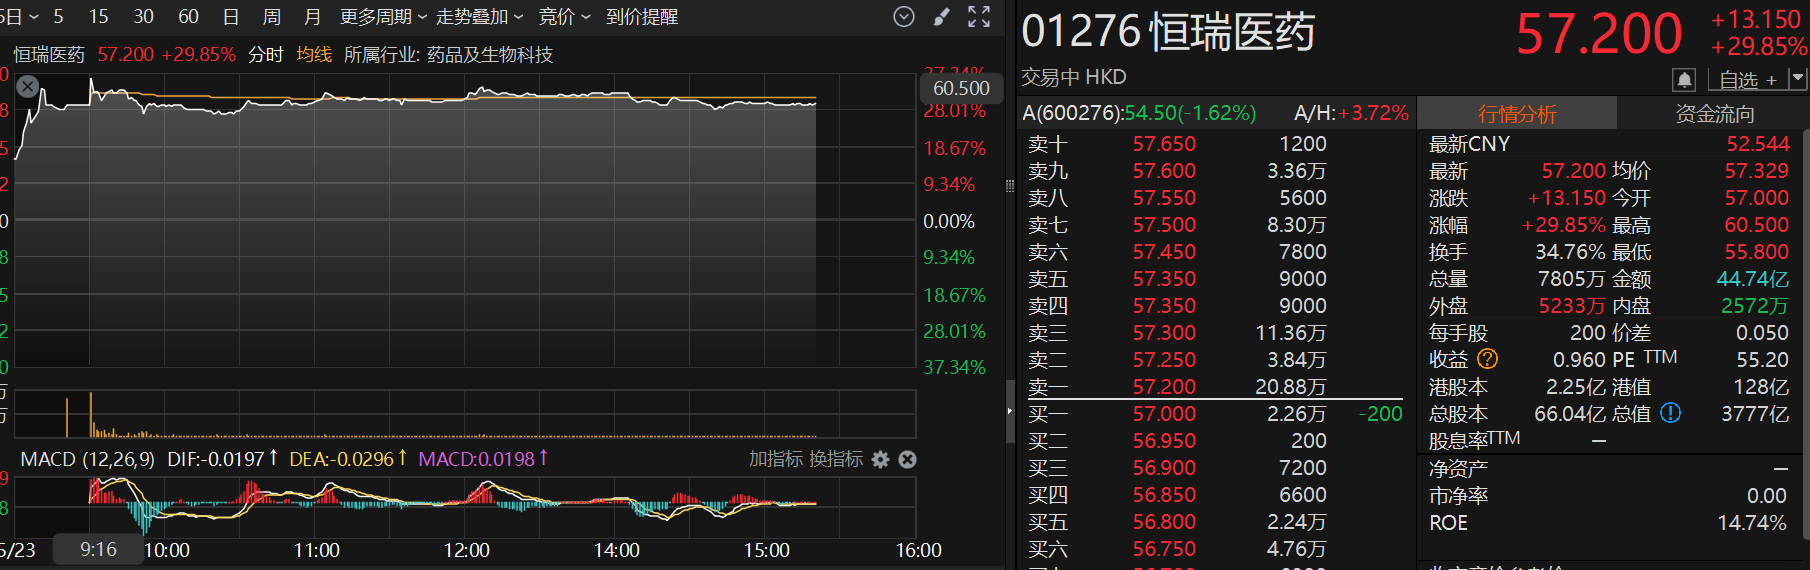
Task: Open MACD indicator settings gear
Action: [x=880, y=459]
